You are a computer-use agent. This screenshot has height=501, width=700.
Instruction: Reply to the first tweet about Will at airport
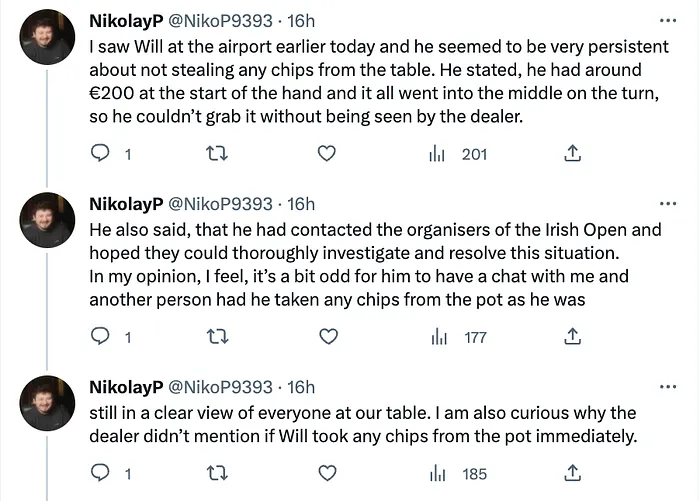[x=100, y=153]
